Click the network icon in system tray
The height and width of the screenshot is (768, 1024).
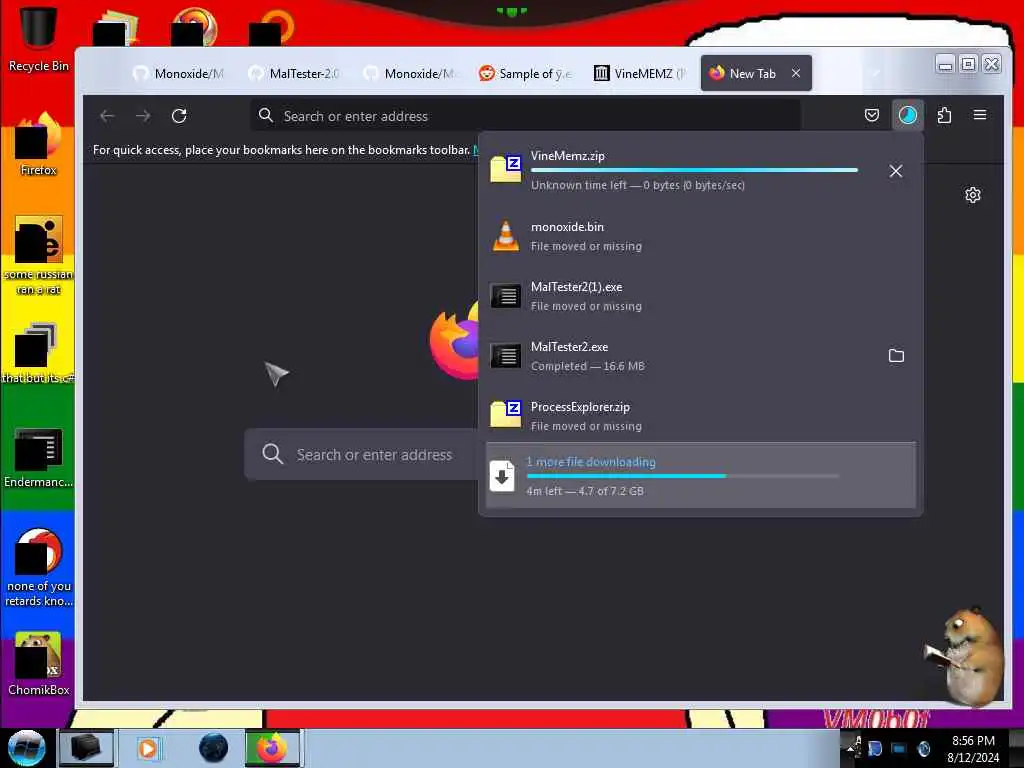[x=899, y=749]
